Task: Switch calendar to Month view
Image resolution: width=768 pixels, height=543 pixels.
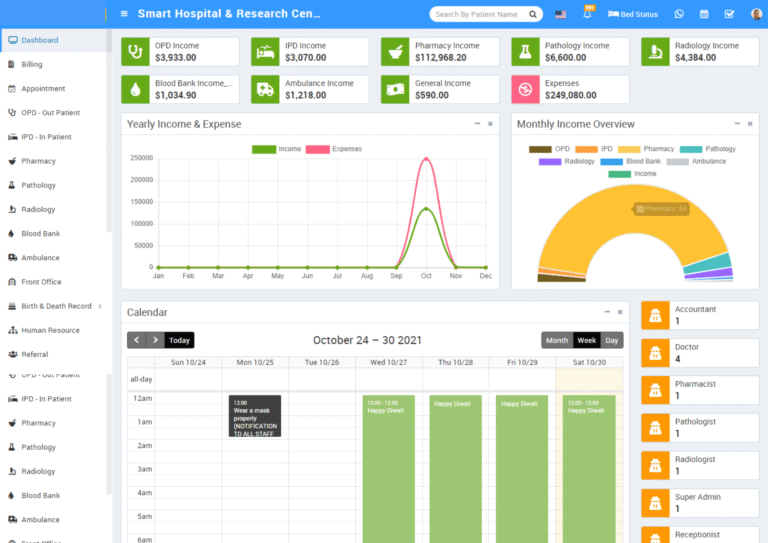Action: 557,340
